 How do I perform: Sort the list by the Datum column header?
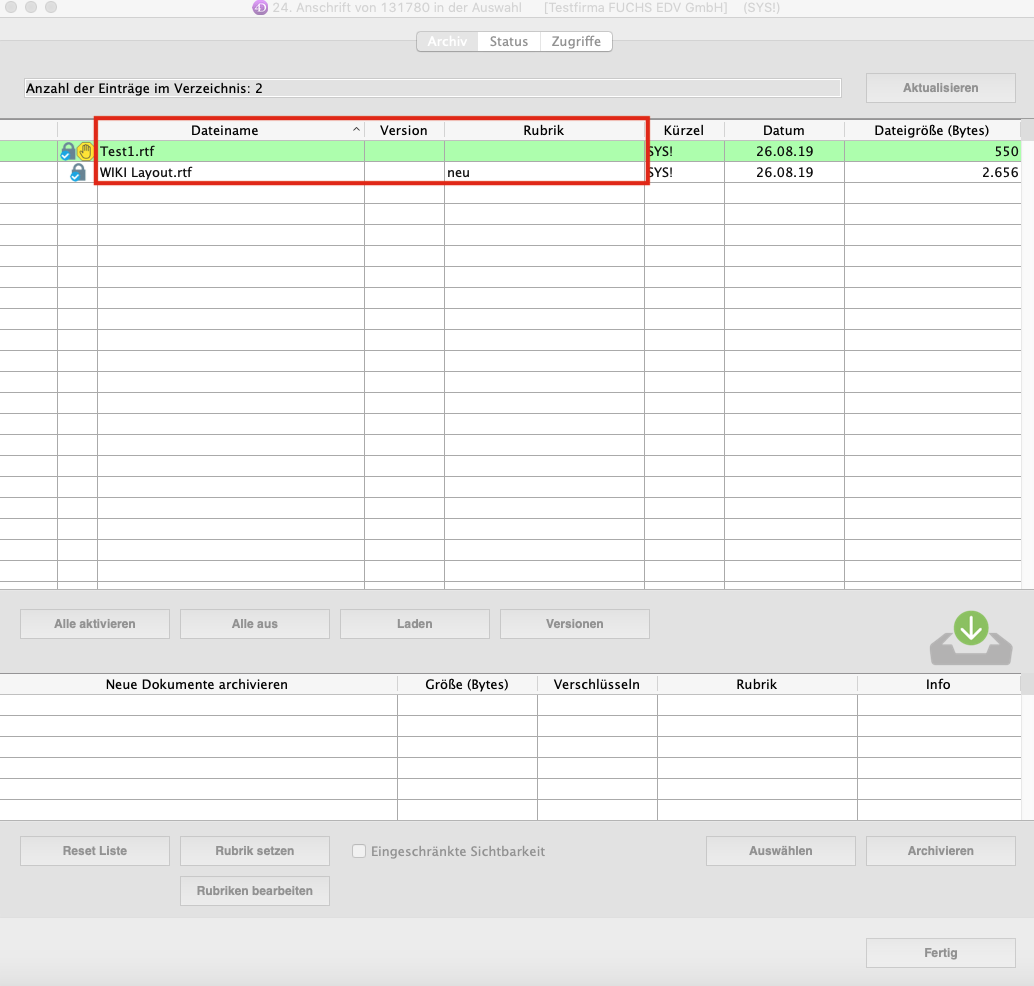click(x=783, y=131)
